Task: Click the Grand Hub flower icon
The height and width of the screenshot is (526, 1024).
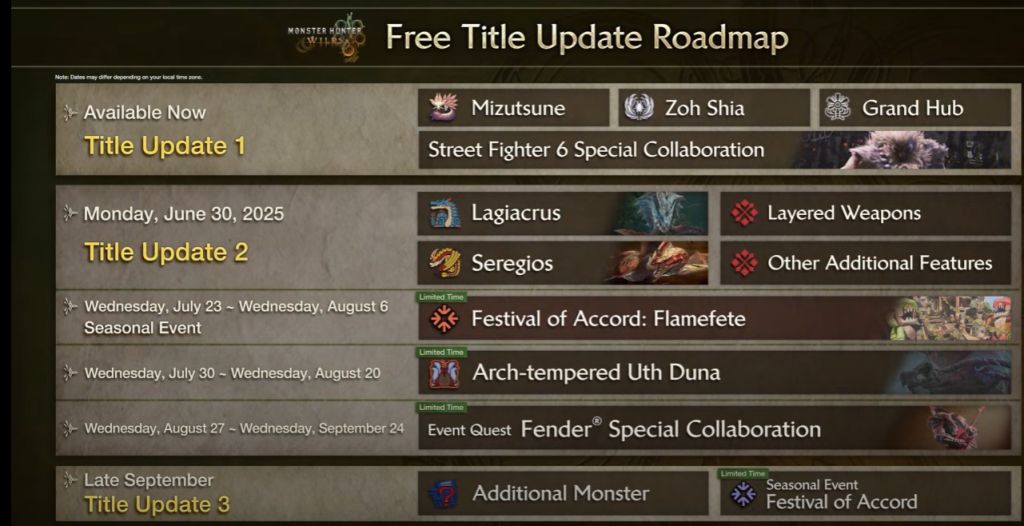Action: (837, 107)
